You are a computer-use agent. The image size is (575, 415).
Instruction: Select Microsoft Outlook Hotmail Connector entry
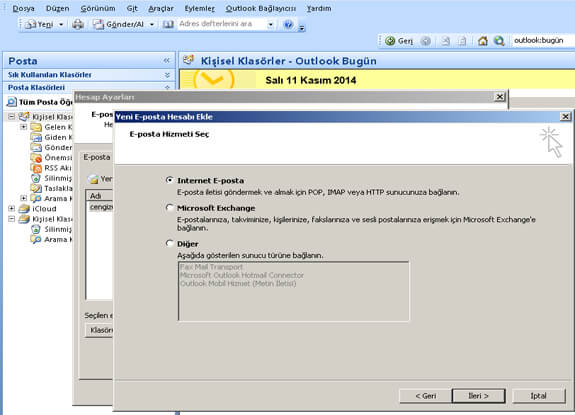pos(242,275)
